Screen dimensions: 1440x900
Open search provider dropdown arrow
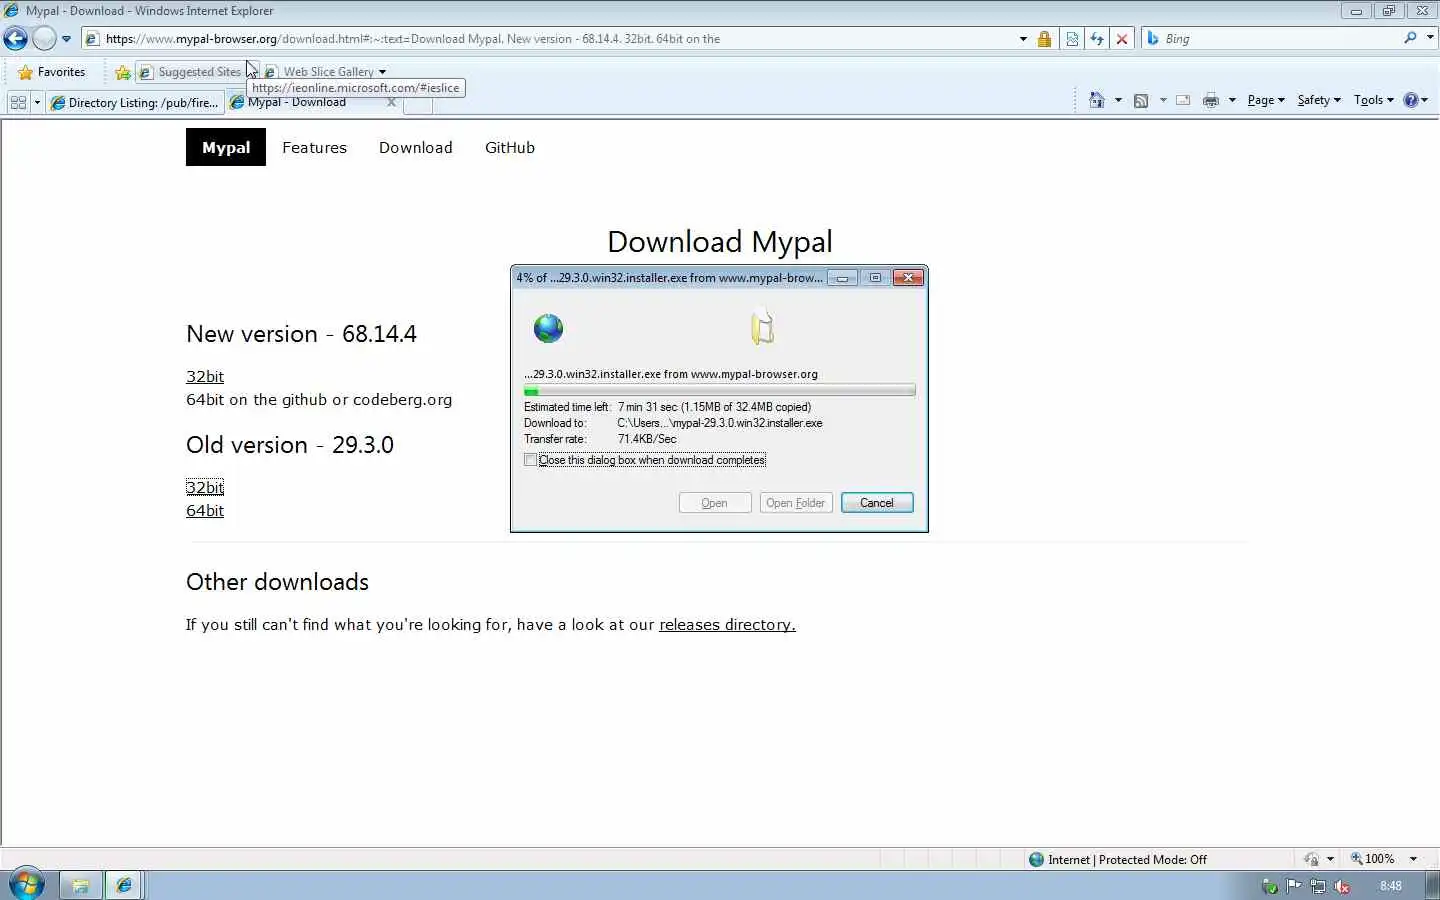pos(1429,38)
